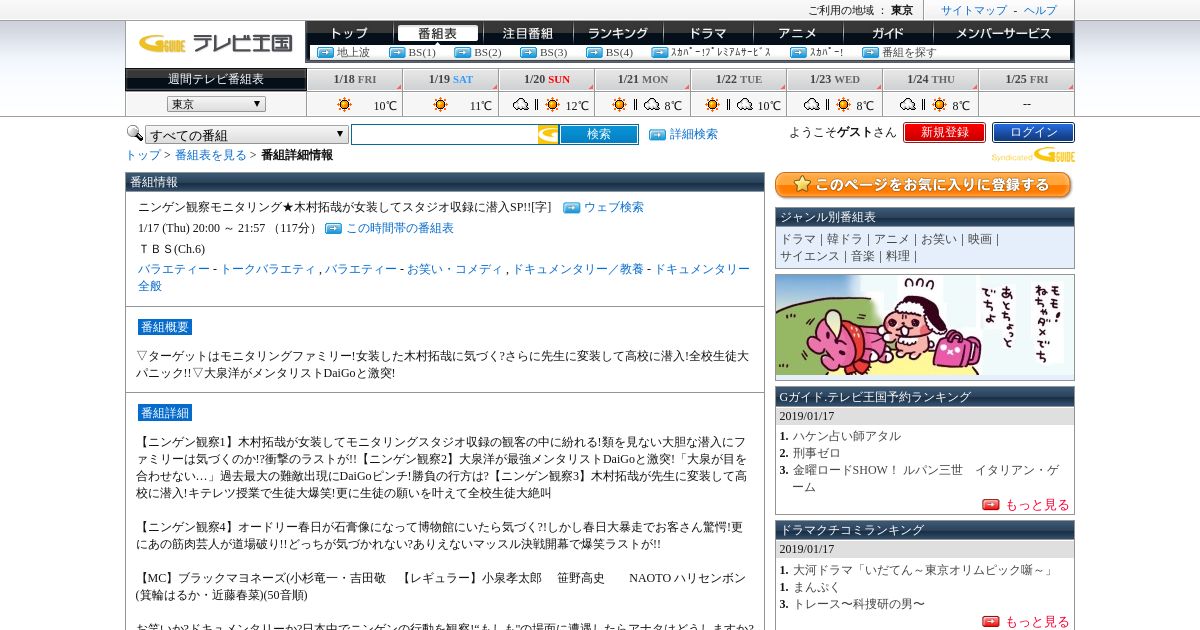Screen dimensions: 1200x630
Task: Click arrow icon beside BS(2)
Action: click(463, 53)
